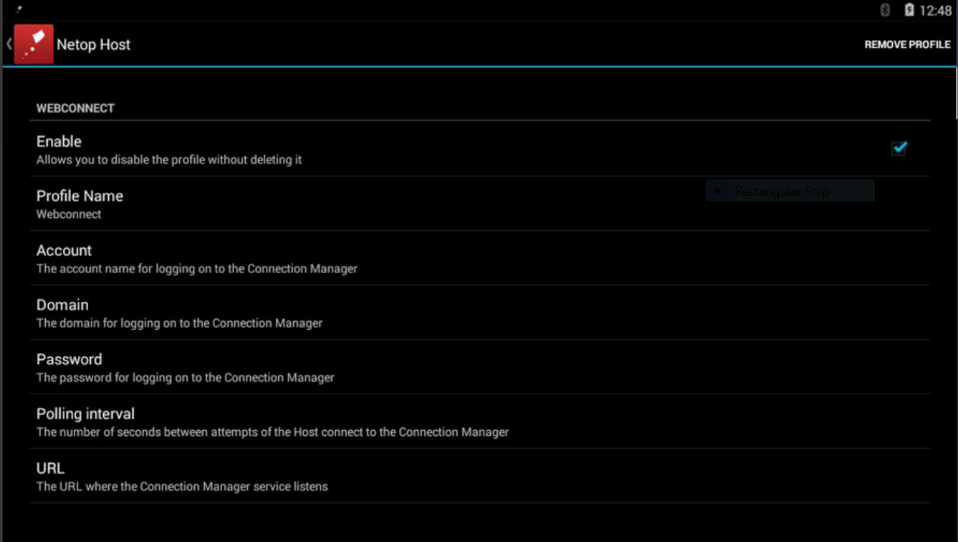Open the Password setting
This screenshot has height=542, width=958.
[480, 367]
